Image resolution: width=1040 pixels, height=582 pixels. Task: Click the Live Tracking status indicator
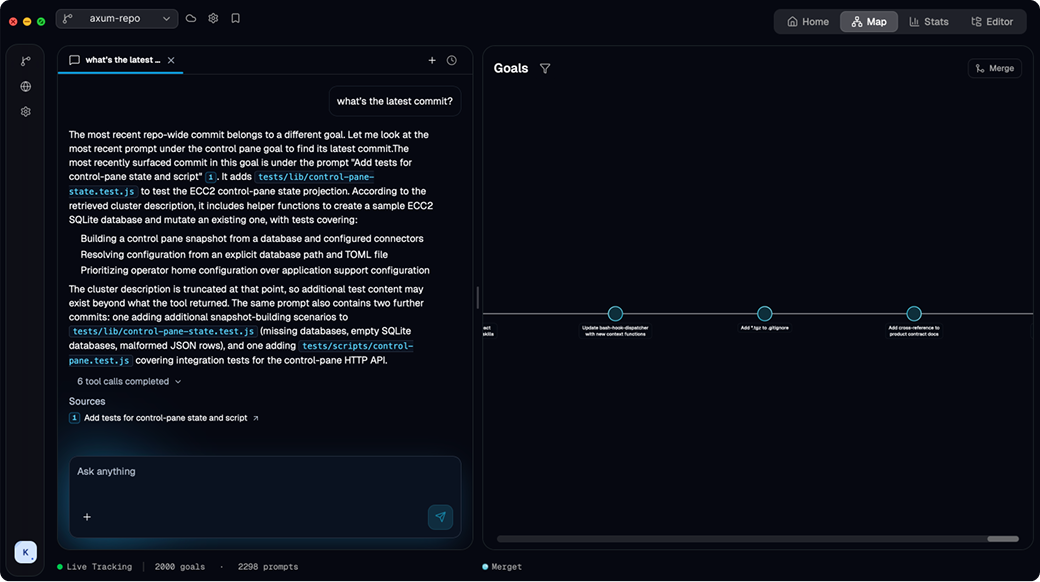[94, 567]
